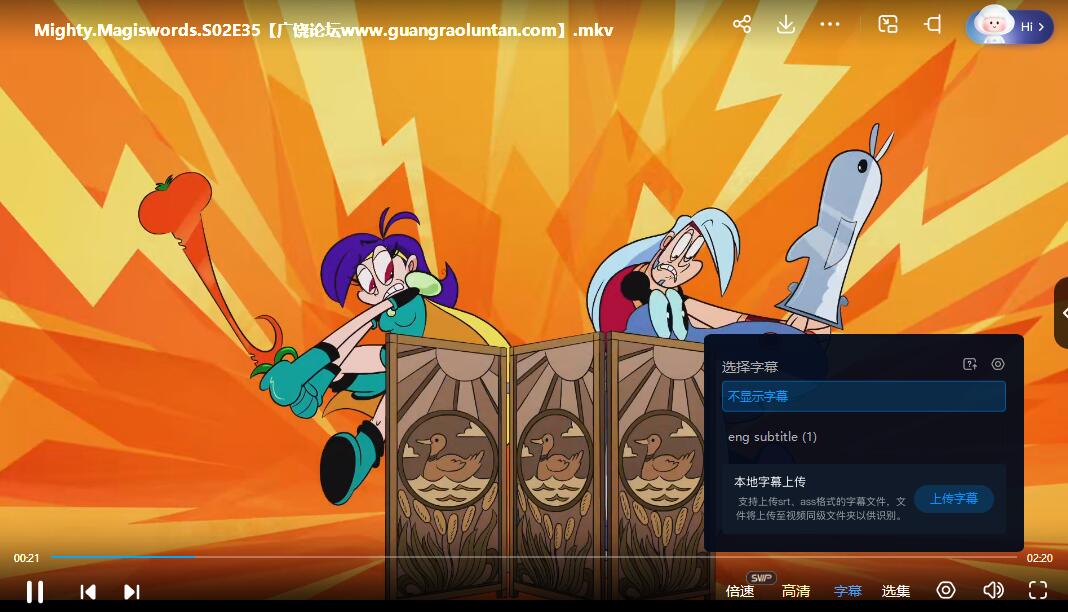
Task: Select eng subtitle (1) track
Action: (x=864, y=436)
